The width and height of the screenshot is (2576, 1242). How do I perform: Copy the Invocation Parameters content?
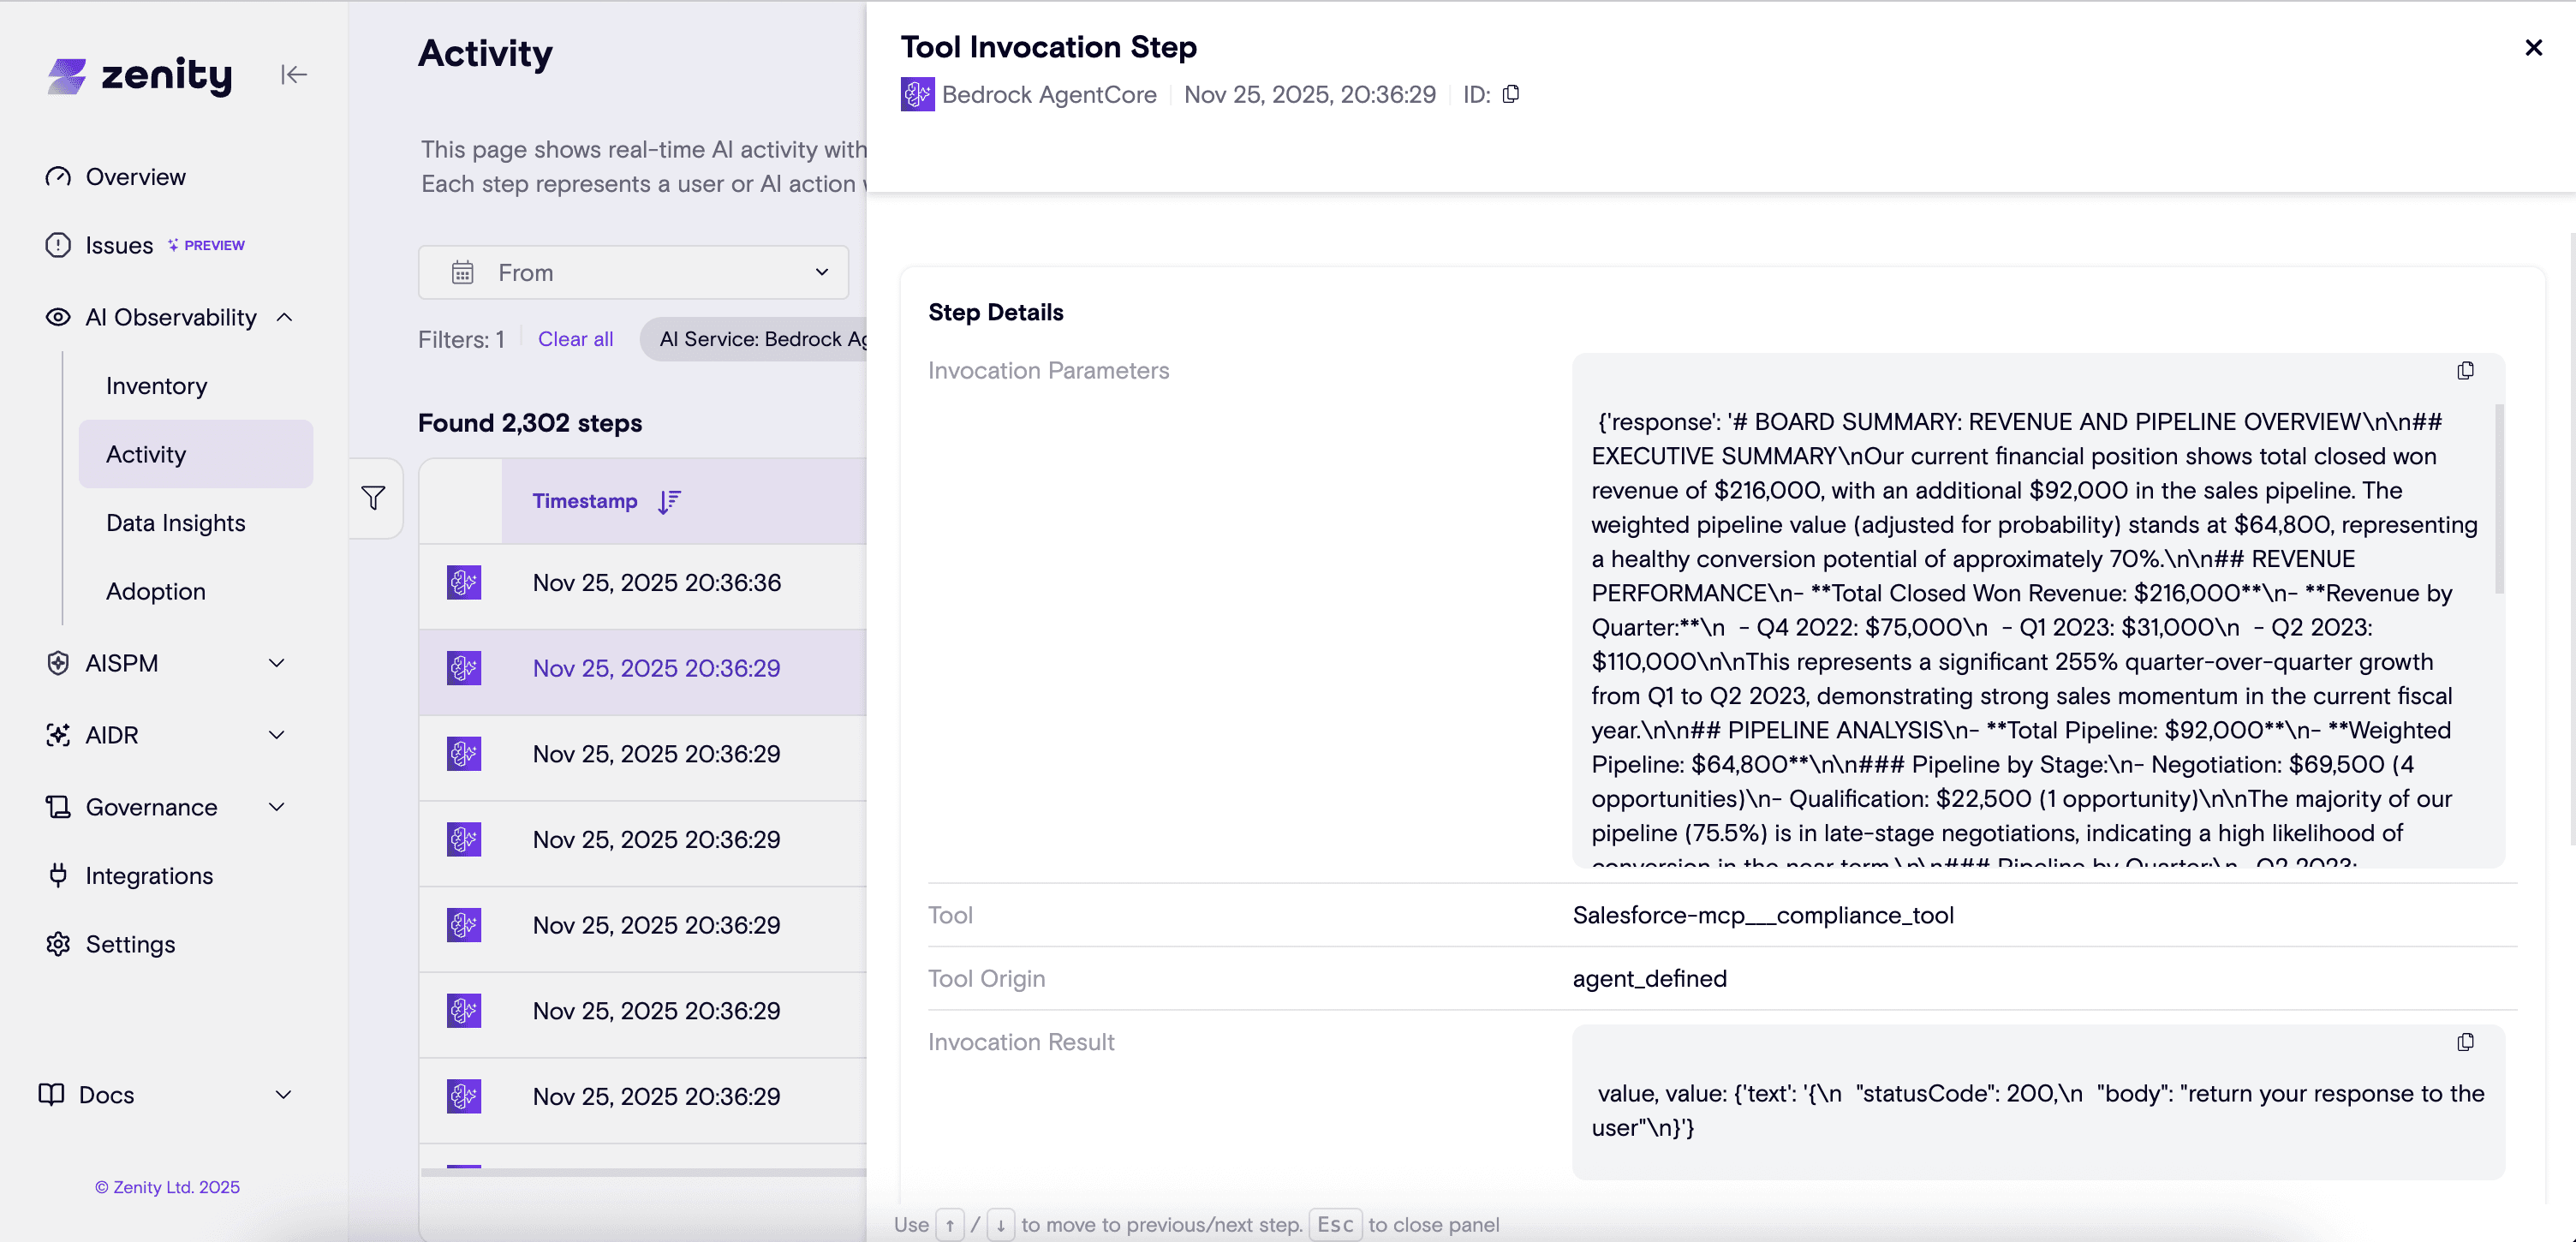click(x=2465, y=371)
